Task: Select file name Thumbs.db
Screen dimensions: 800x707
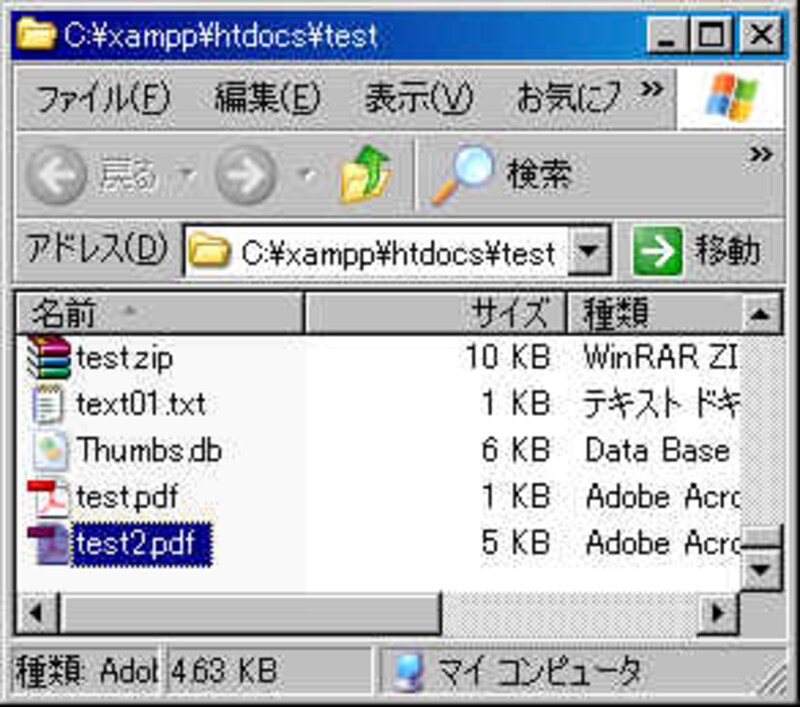Action: (149, 450)
